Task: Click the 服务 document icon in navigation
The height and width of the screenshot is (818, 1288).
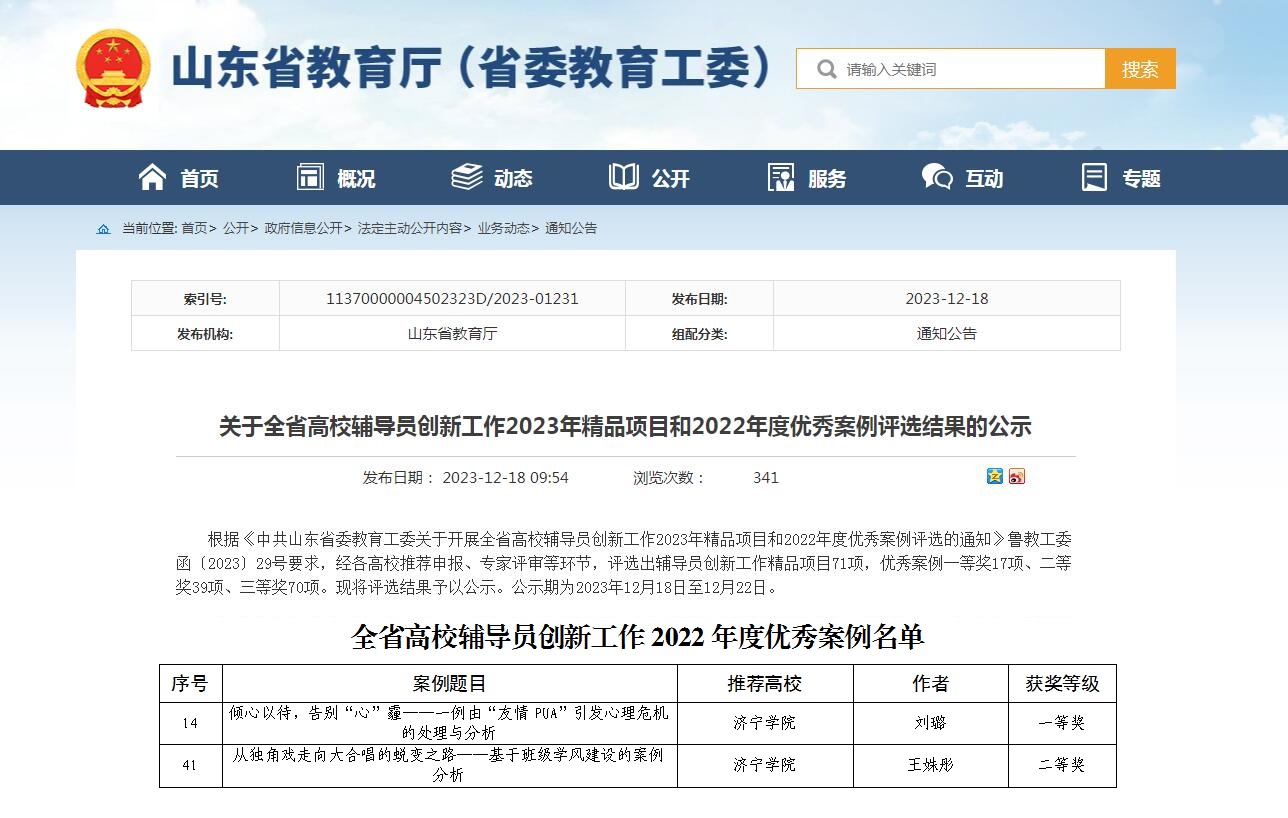Action: pos(781,178)
